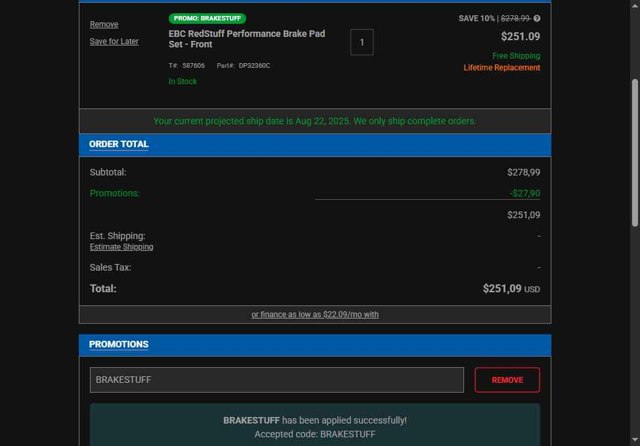Click the quantity box showing 1
The image size is (640, 446).
click(x=362, y=42)
